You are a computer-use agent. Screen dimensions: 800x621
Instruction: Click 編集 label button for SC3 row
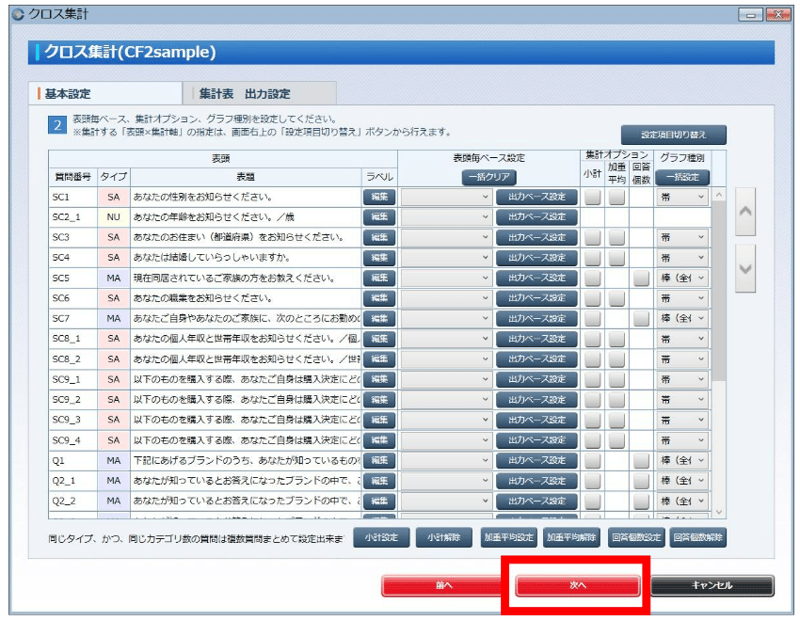coord(379,238)
